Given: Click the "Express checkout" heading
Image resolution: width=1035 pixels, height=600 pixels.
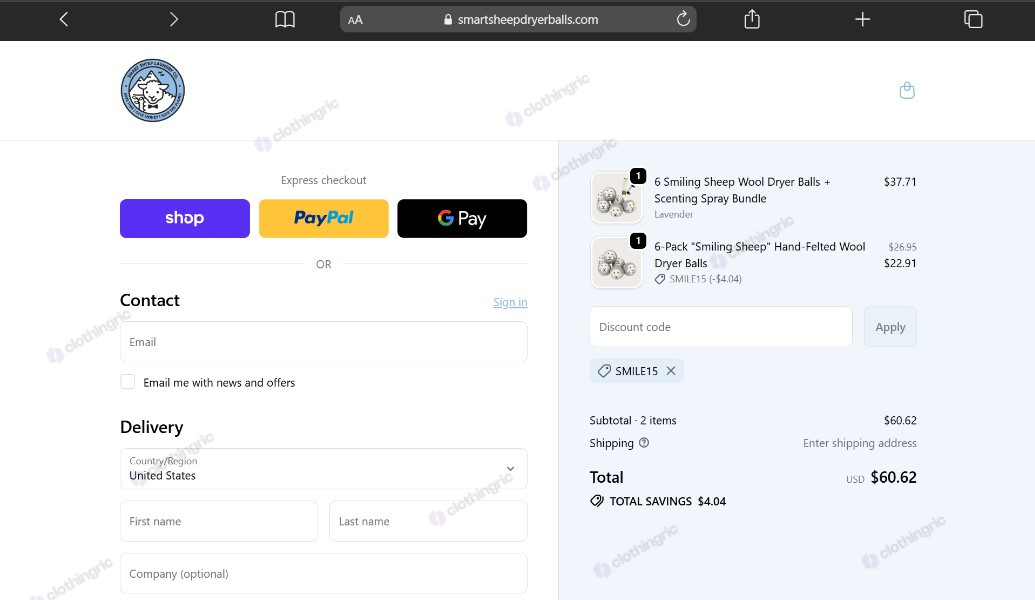Looking at the screenshot, I should pyautogui.click(x=323, y=180).
